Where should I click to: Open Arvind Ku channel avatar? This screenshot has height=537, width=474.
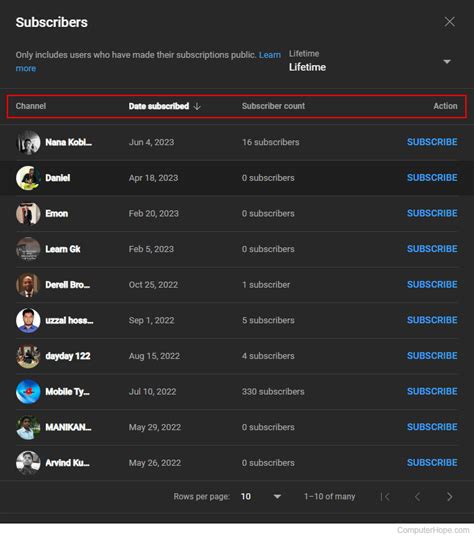(28, 463)
